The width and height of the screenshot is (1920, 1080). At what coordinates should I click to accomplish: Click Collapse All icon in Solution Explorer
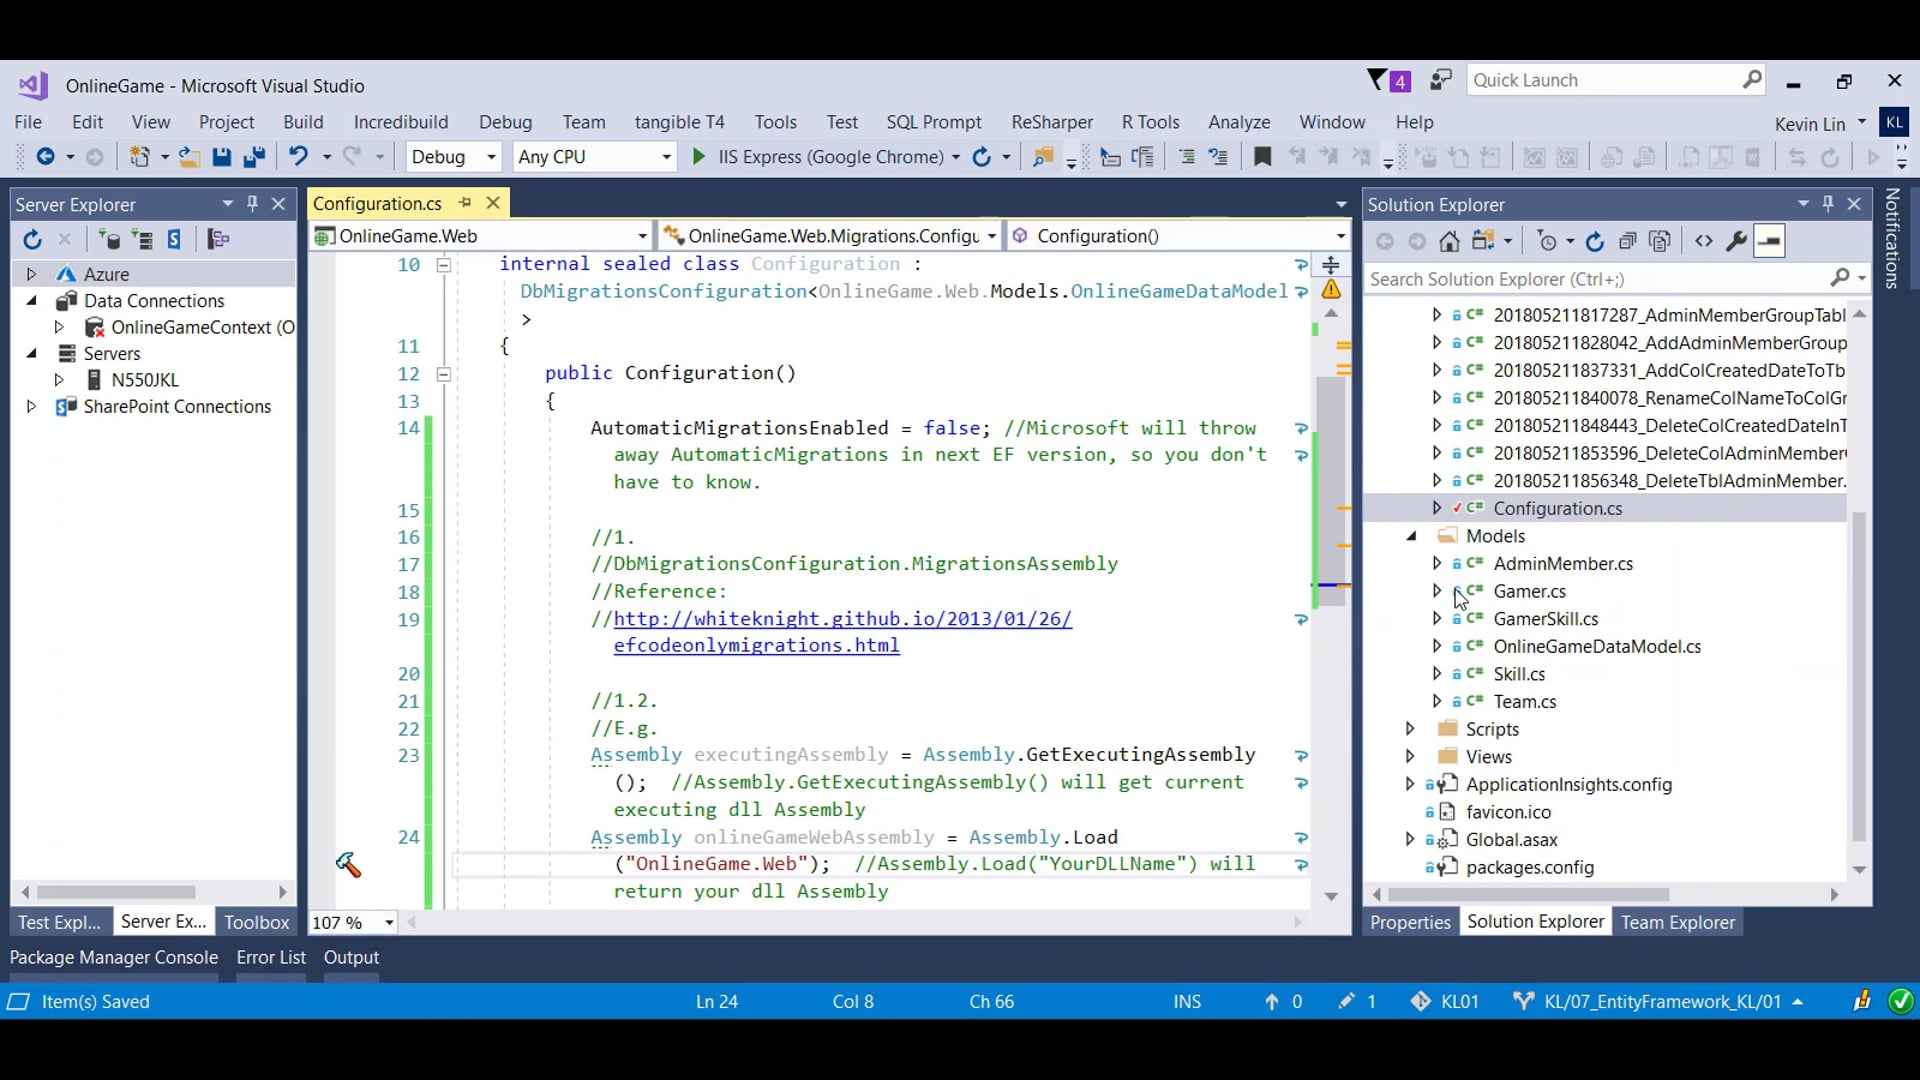(1627, 241)
